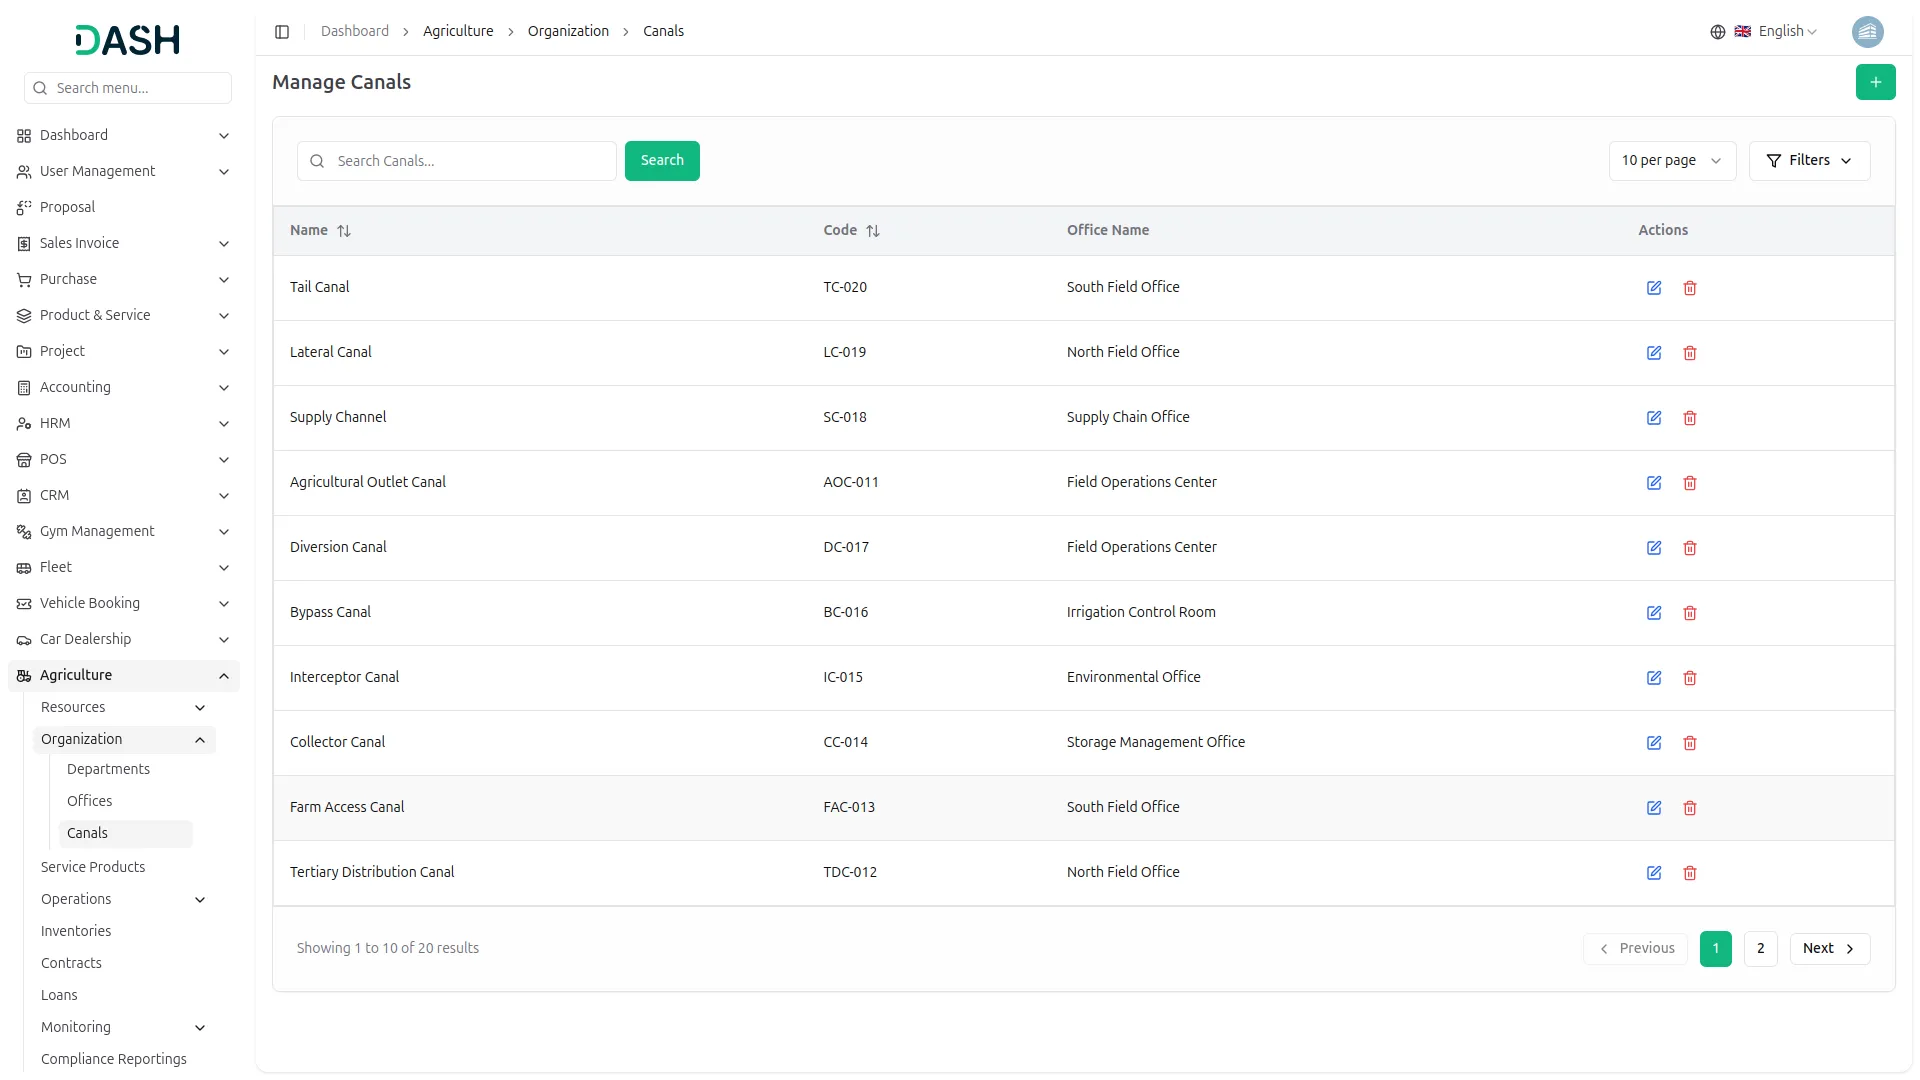Edit Agricultural Outlet Canal record

[x=1654, y=483]
